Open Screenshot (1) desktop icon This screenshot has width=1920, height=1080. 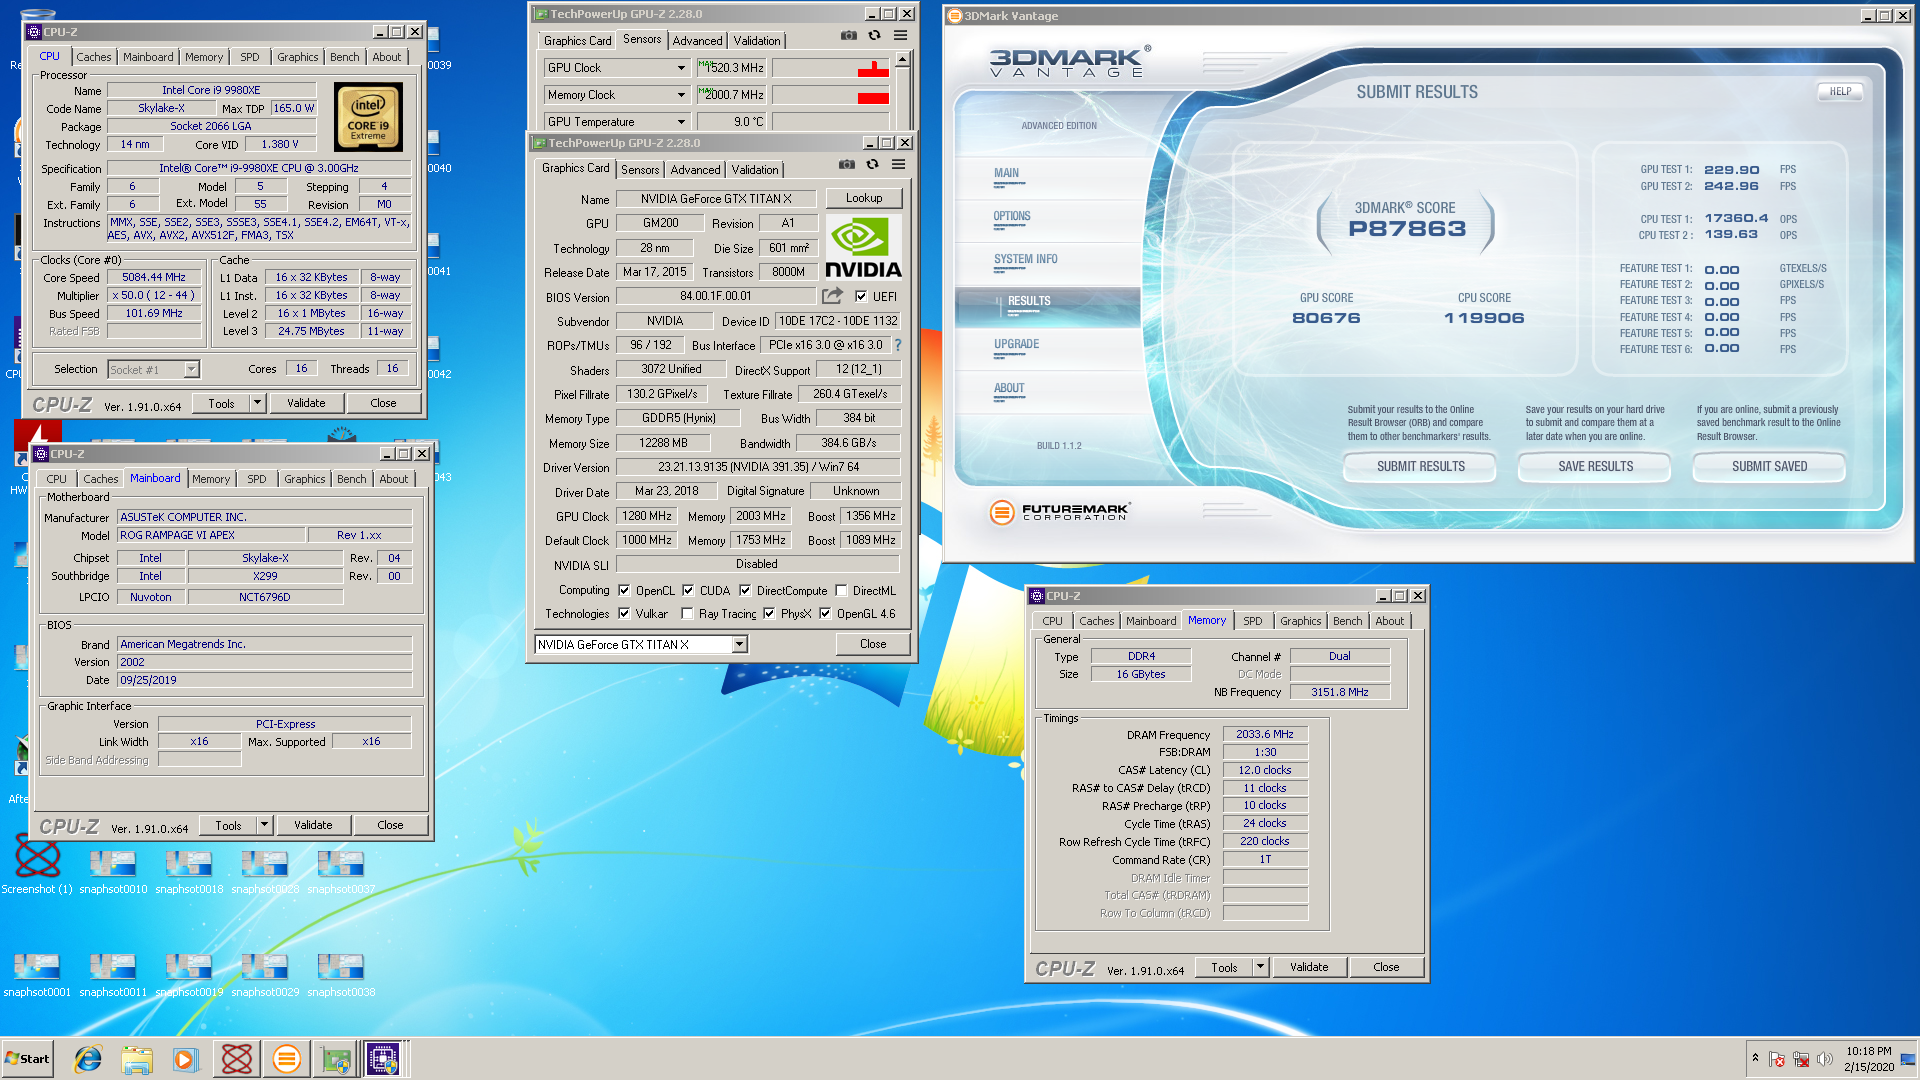click(37, 866)
